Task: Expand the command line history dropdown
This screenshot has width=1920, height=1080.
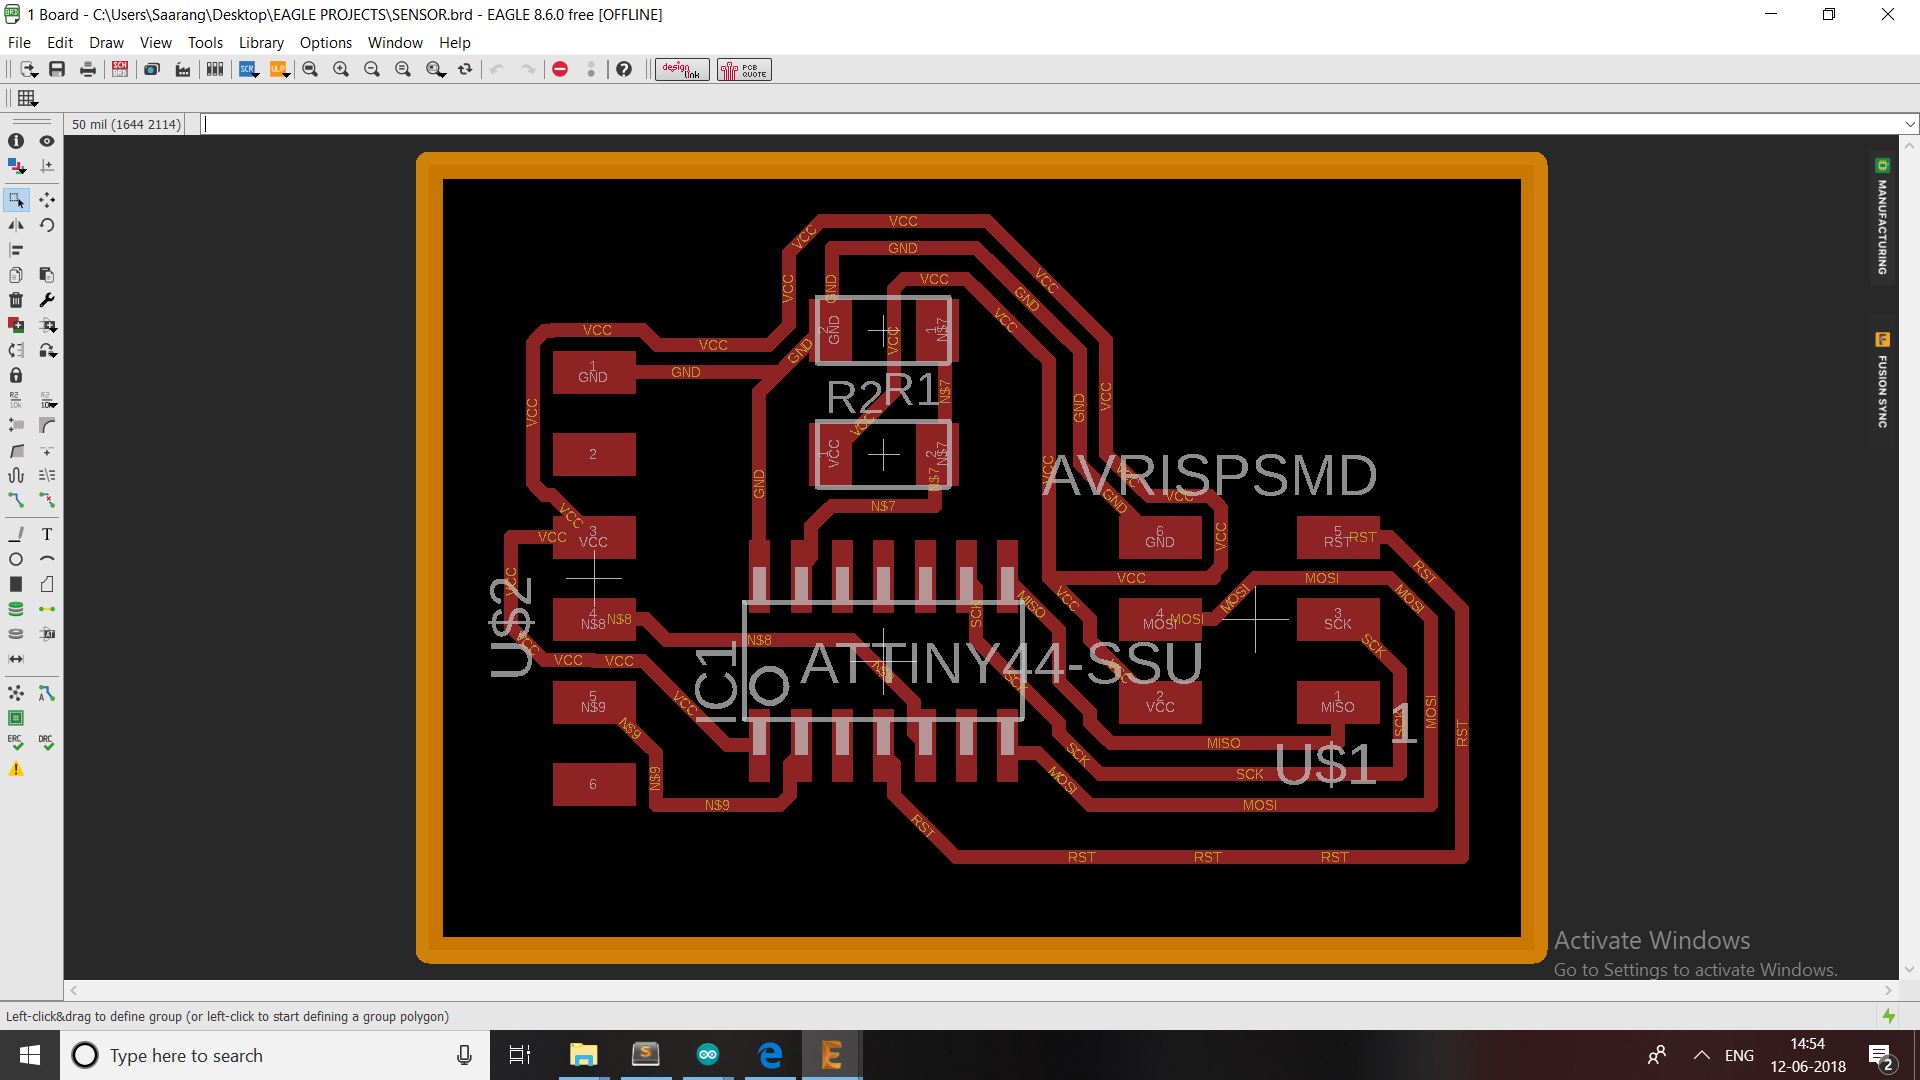Action: point(1909,124)
